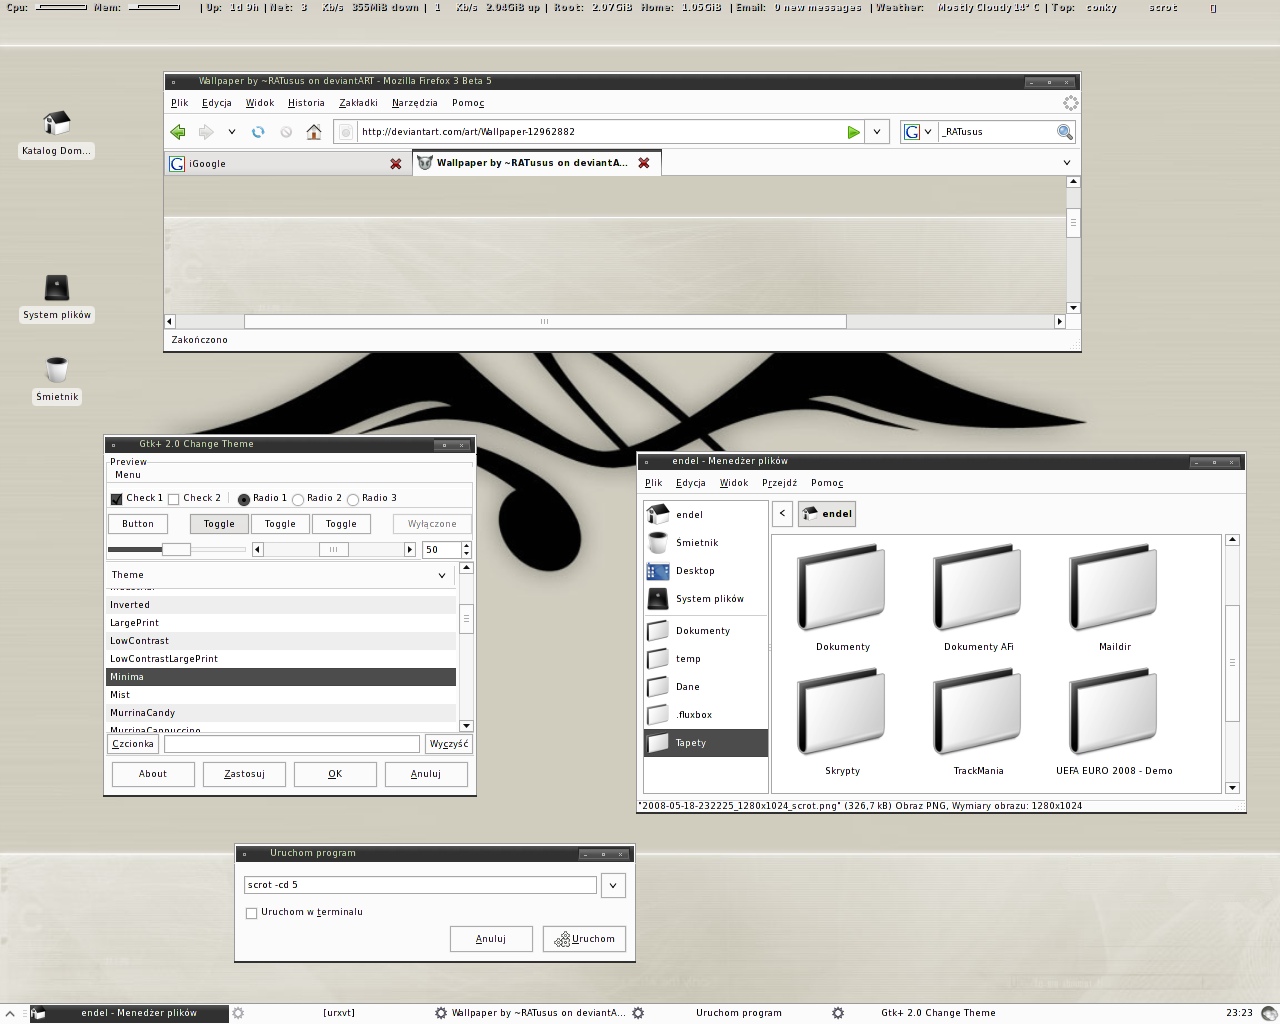
Task: Switch to the iGoogle tab
Action: click(x=286, y=164)
